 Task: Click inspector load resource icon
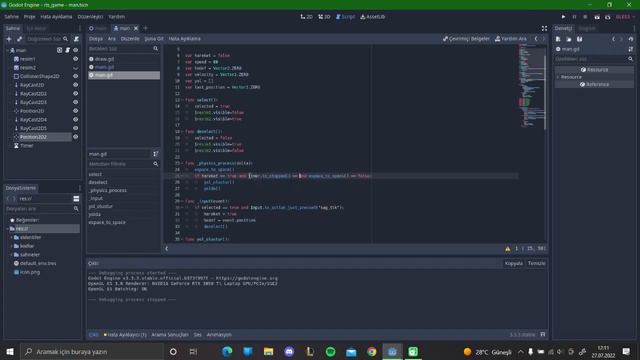click(569, 39)
